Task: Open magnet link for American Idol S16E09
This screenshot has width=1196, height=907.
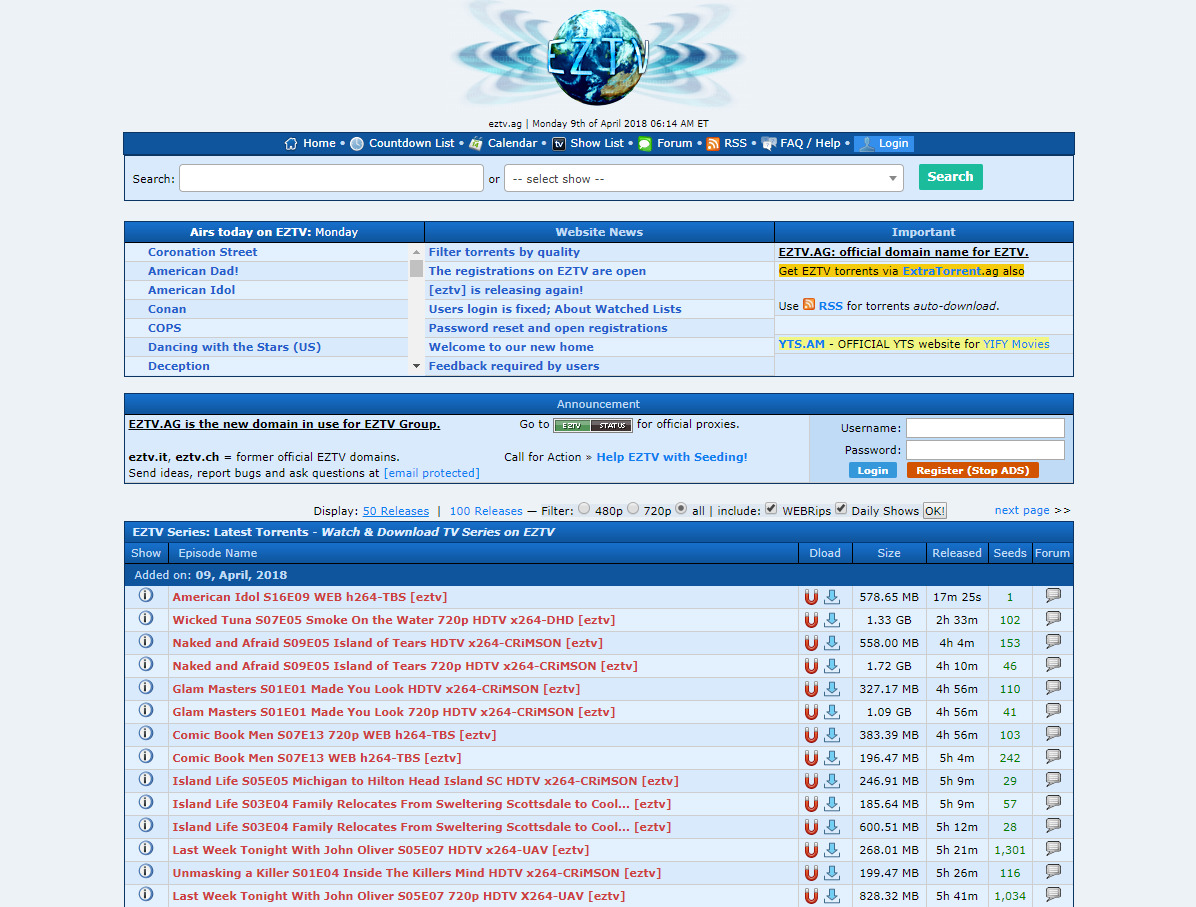Action: click(x=811, y=597)
